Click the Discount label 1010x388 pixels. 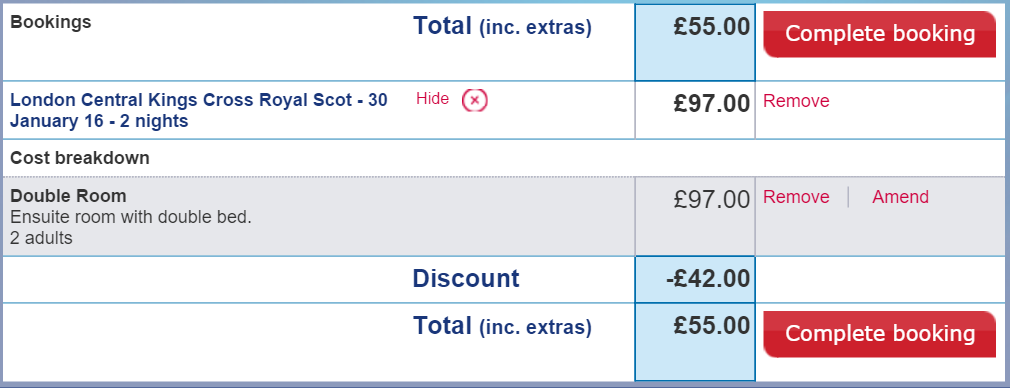point(466,278)
